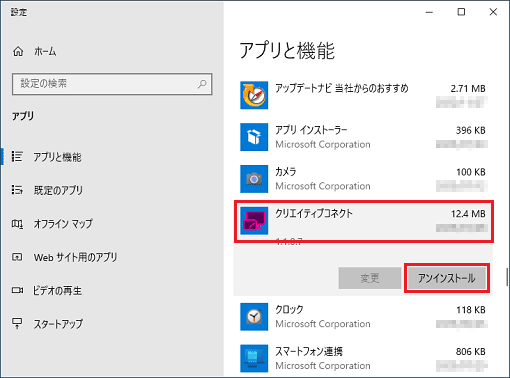Select アプリ インストーラー entry name
This screenshot has height=378, width=510.
311,130
